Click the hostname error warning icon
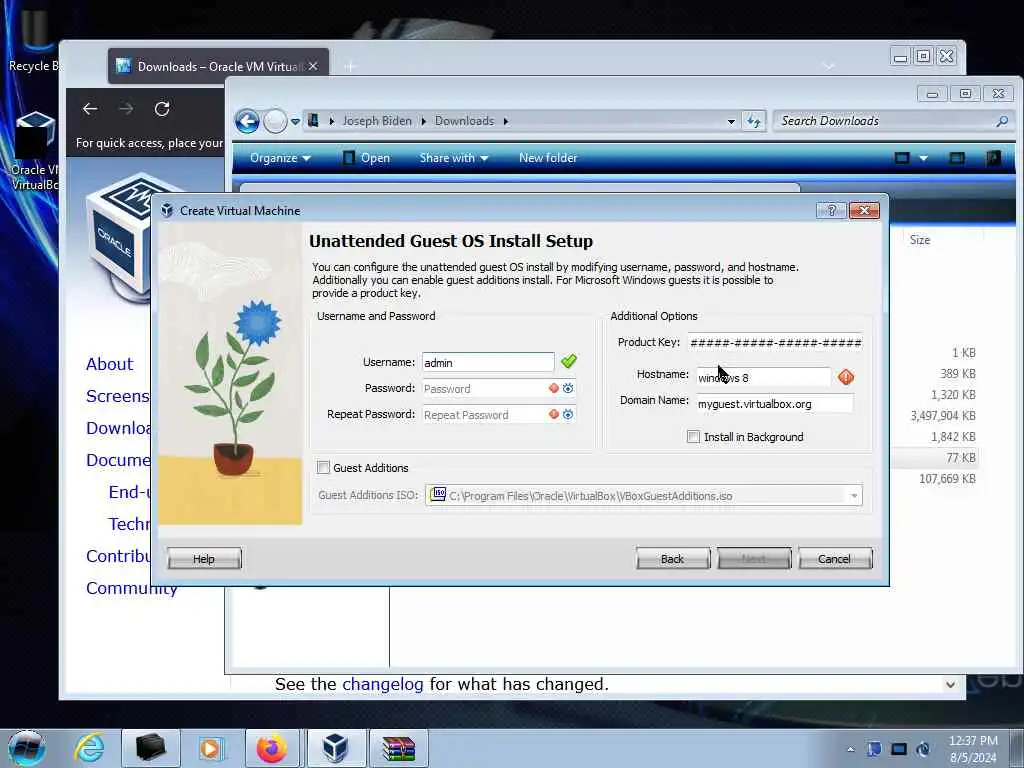1024x768 pixels. click(x=846, y=377)
